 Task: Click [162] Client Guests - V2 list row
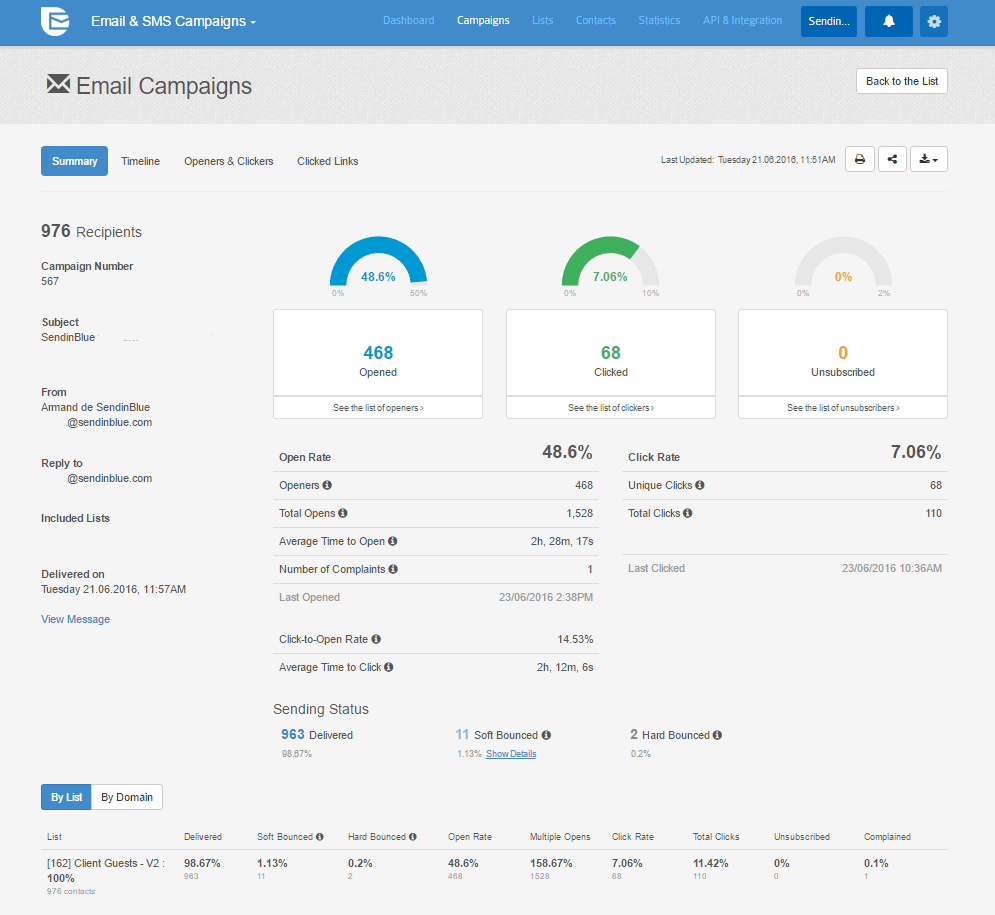point(494,876)
